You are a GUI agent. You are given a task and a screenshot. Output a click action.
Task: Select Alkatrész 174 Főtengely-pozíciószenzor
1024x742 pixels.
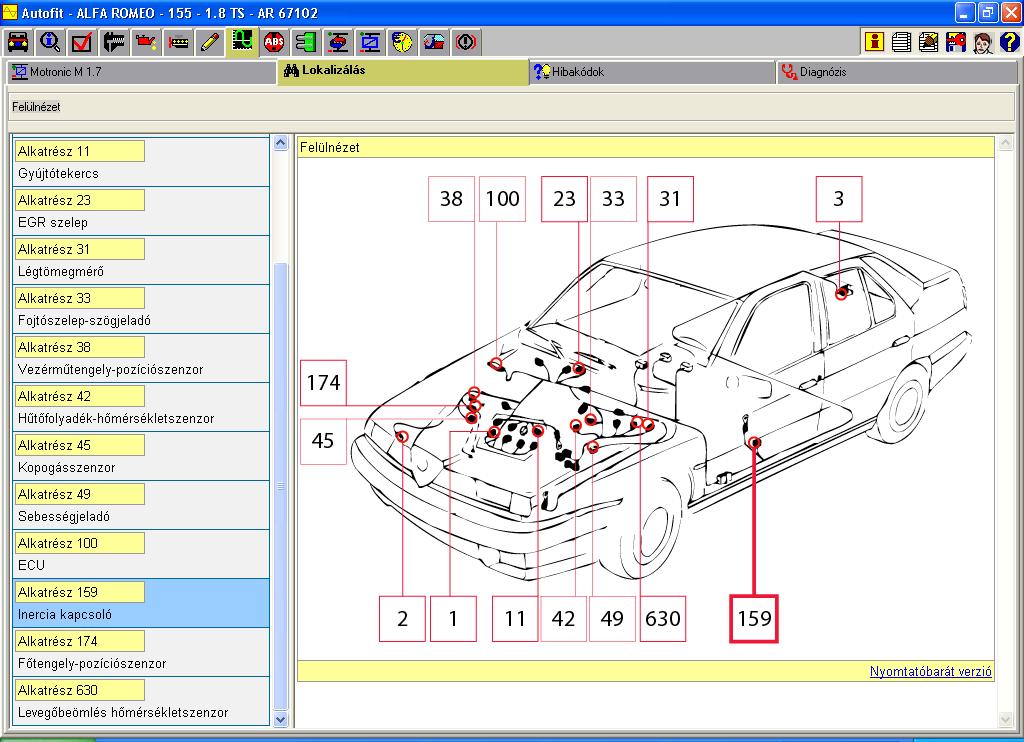141,652
